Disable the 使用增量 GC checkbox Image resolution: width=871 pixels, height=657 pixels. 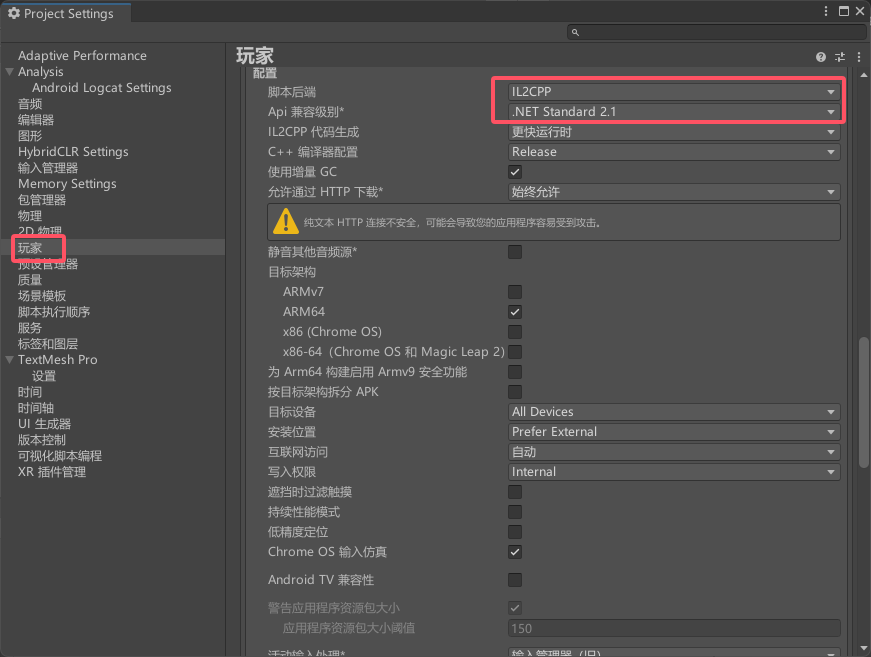point(515,172)
